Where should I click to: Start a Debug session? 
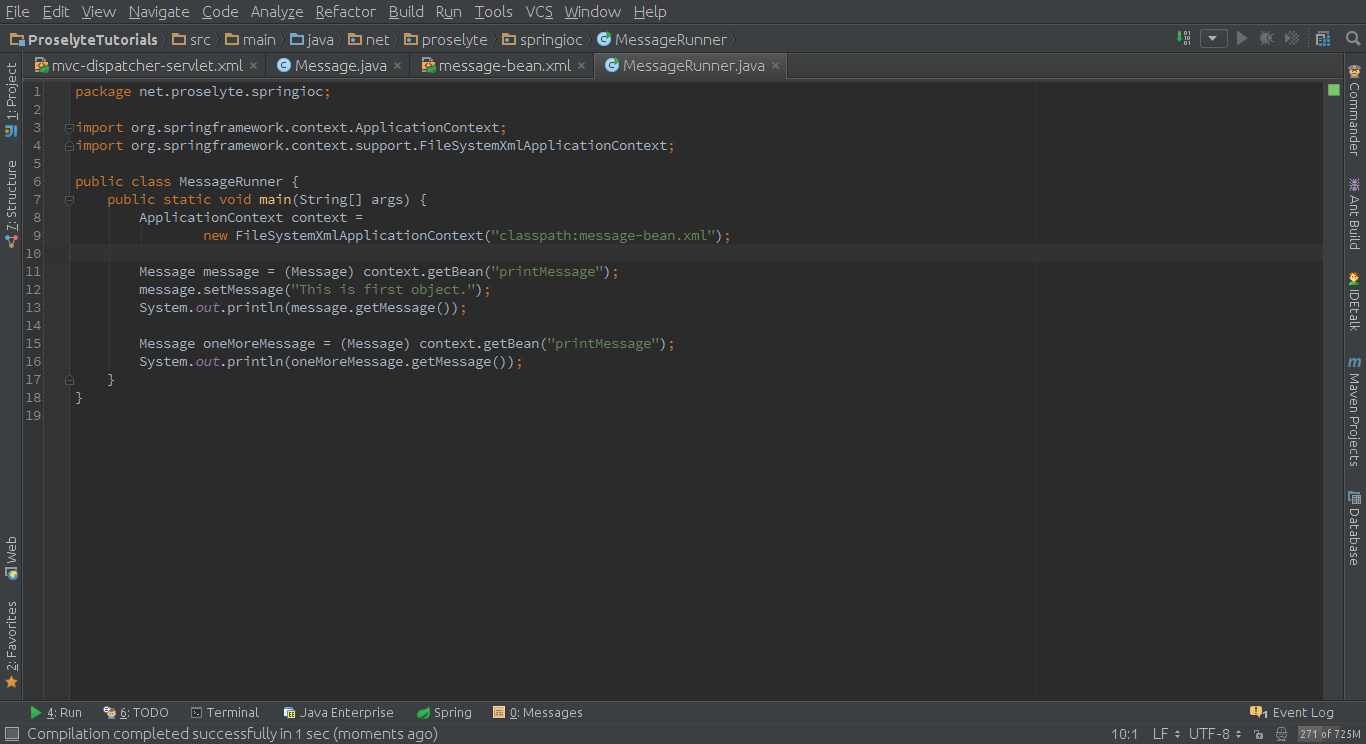pos(1267,37)
